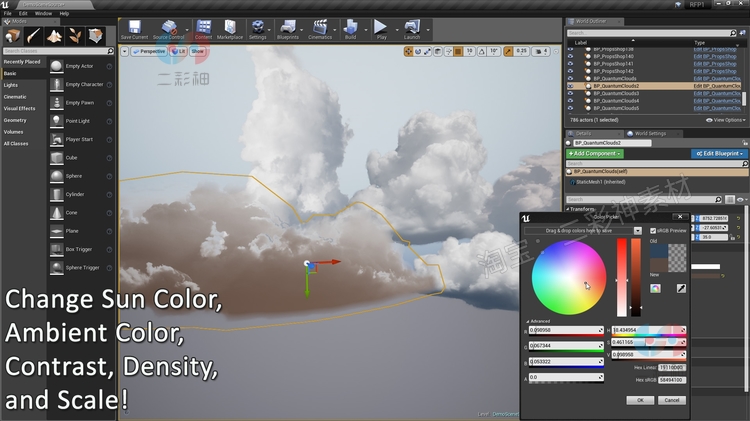Click Edit BP_QuantumClouds link for BP_QuantumClouds4

[x=717, y=101]
